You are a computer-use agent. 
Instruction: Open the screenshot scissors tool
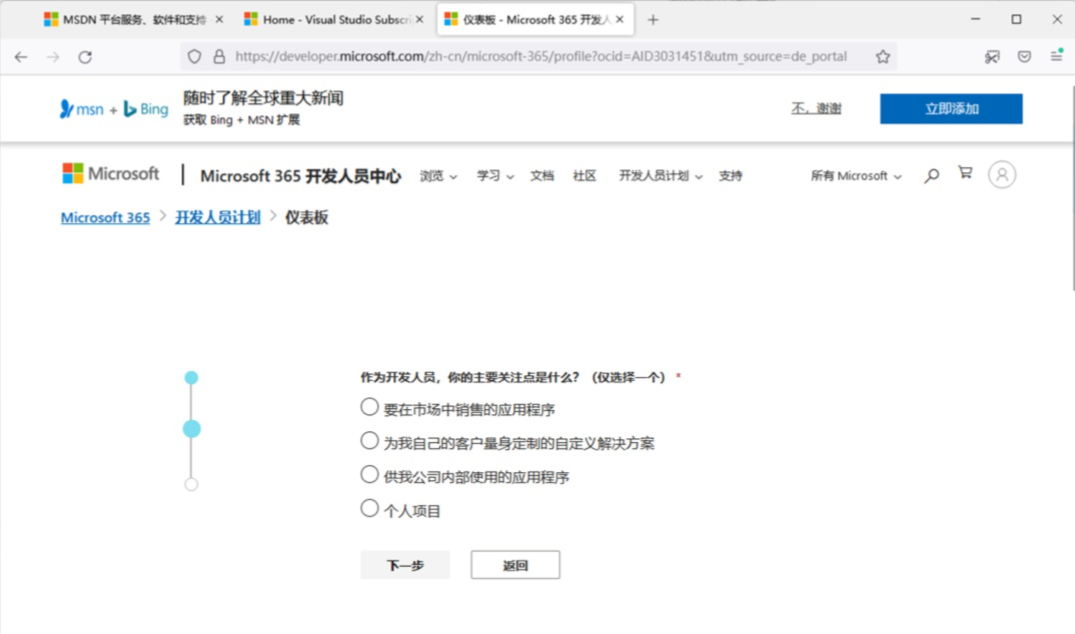992,57
